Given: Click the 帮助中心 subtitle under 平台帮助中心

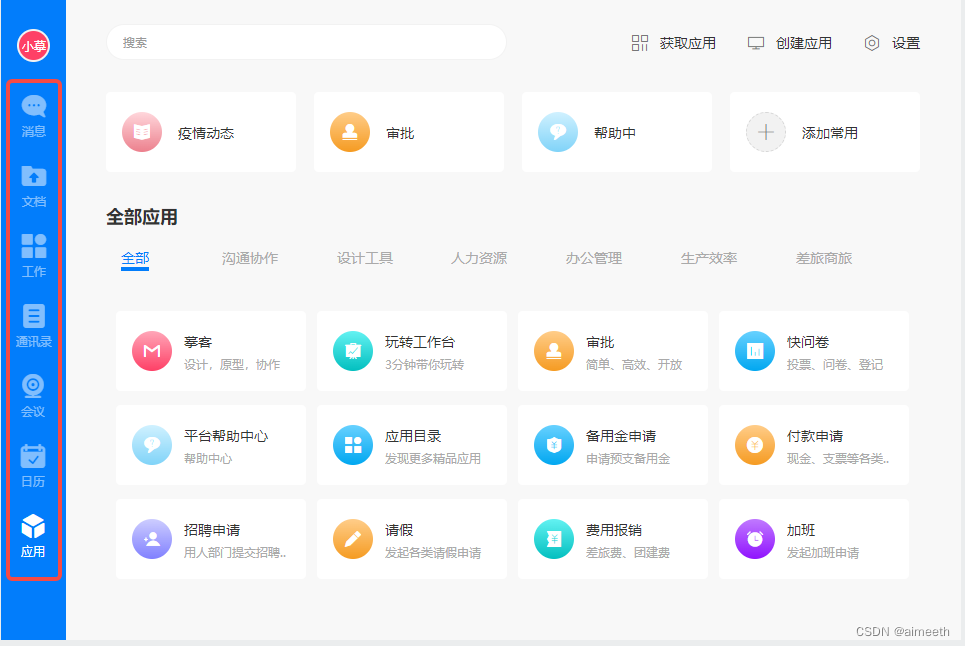Looking at the screenshot, I should coord(208,459).
